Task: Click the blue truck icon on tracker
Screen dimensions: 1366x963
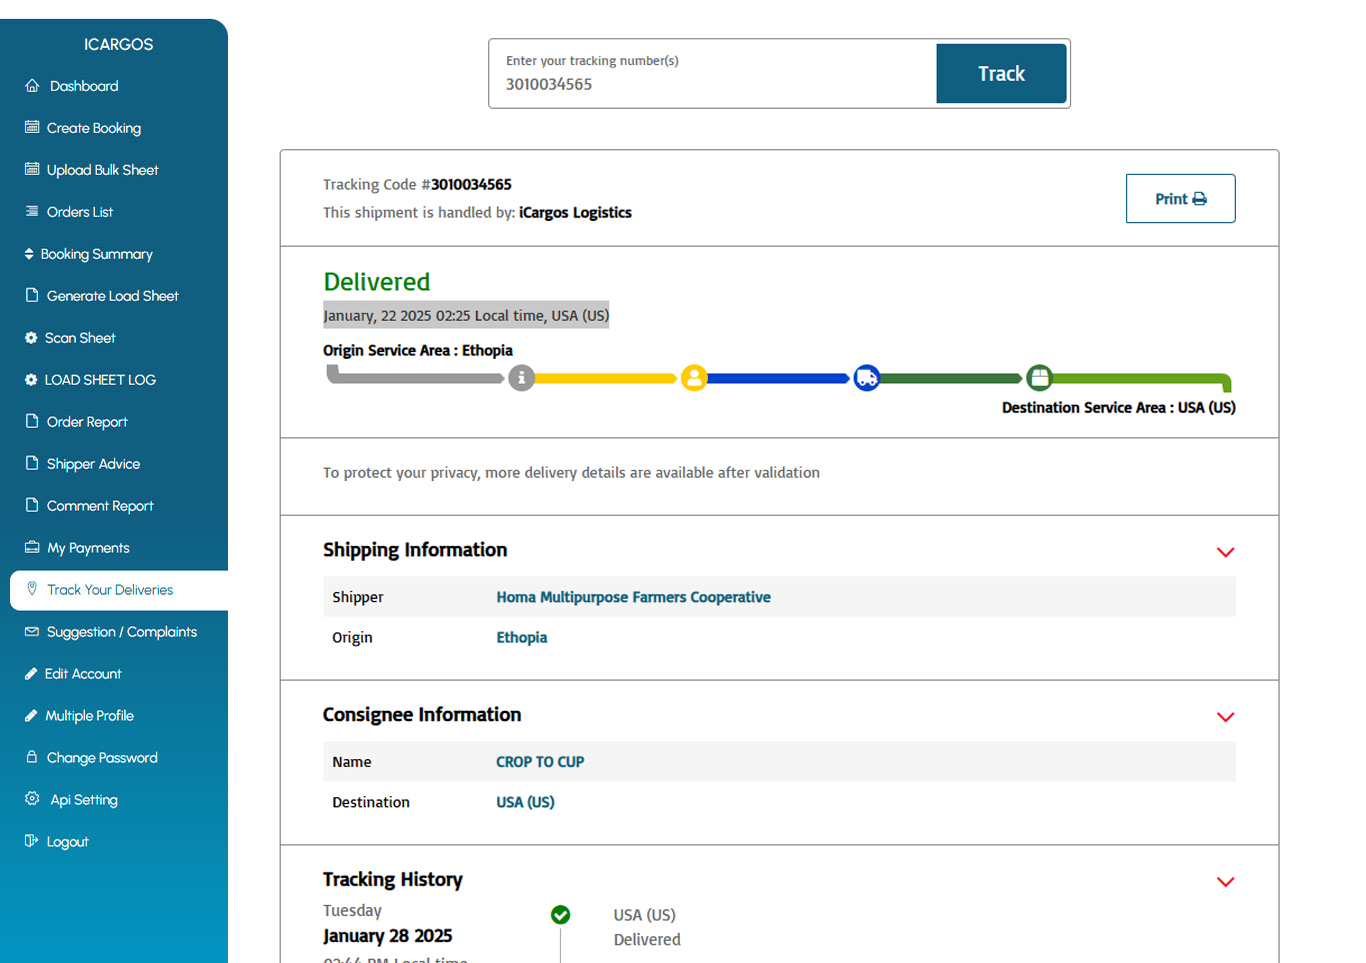Action: click(867, 378)
